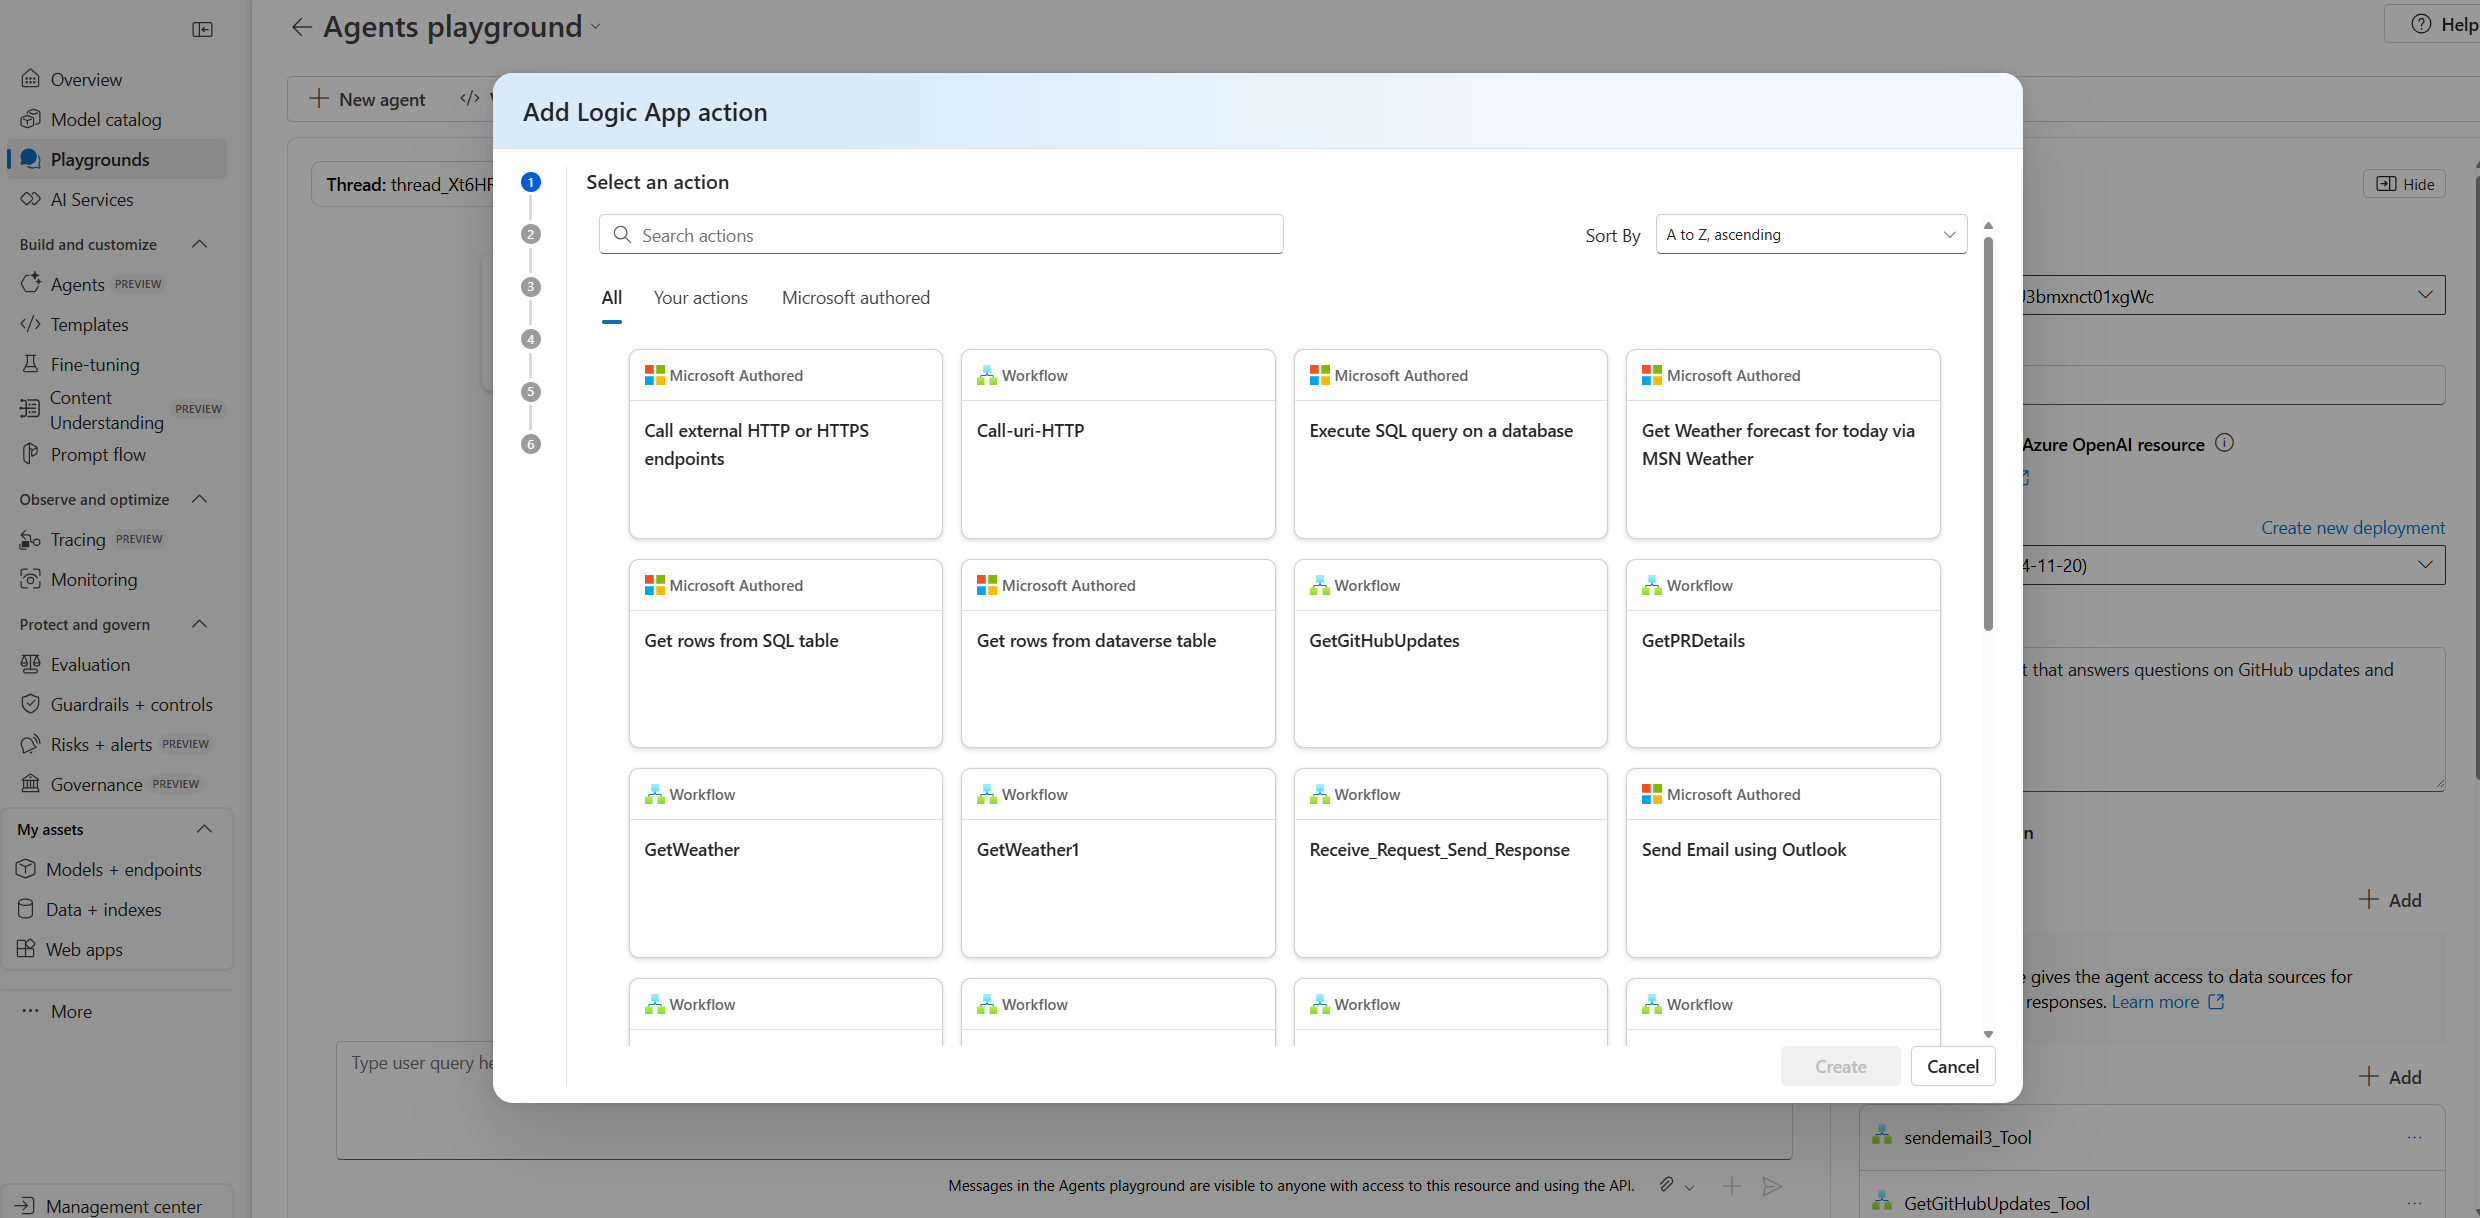
Task: Collapse the navigation pane with the top-left icon
Action: point(202,30)
